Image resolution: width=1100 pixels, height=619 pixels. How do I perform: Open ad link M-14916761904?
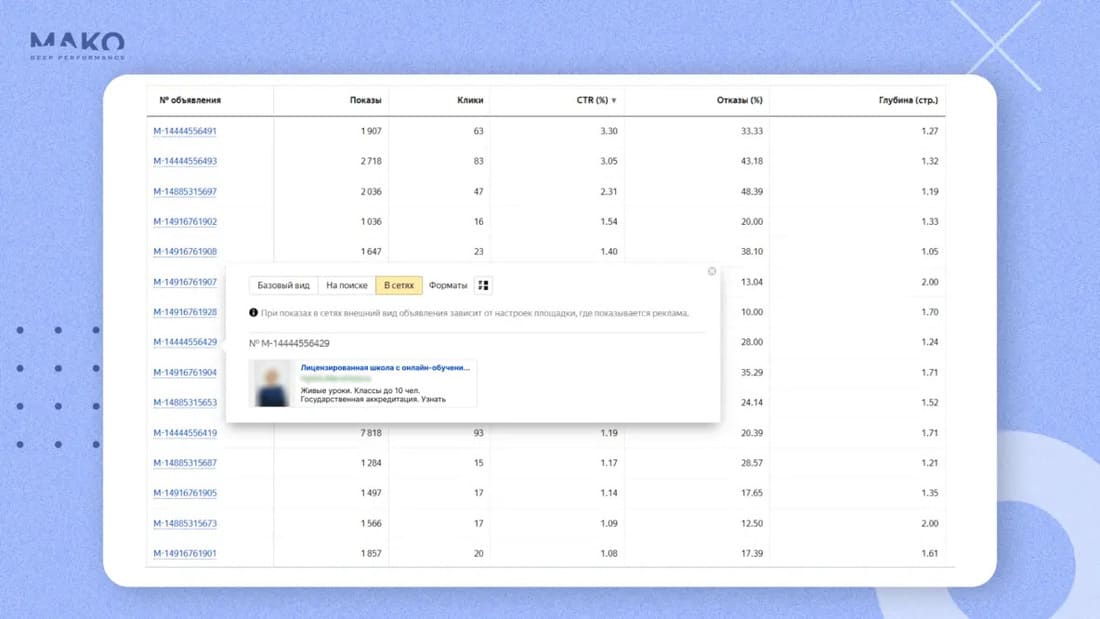pyautogui.click(x=185, y=373)
